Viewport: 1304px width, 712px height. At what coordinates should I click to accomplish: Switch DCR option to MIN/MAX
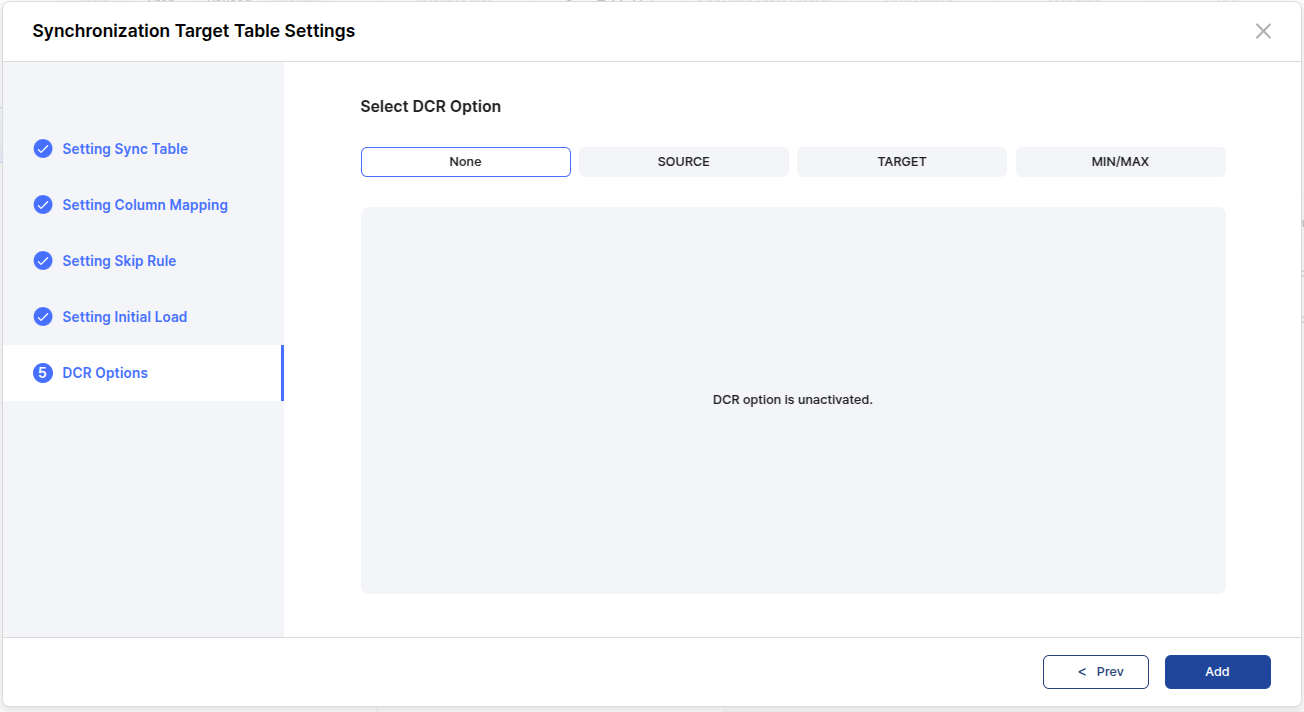tap(1120, 162)
